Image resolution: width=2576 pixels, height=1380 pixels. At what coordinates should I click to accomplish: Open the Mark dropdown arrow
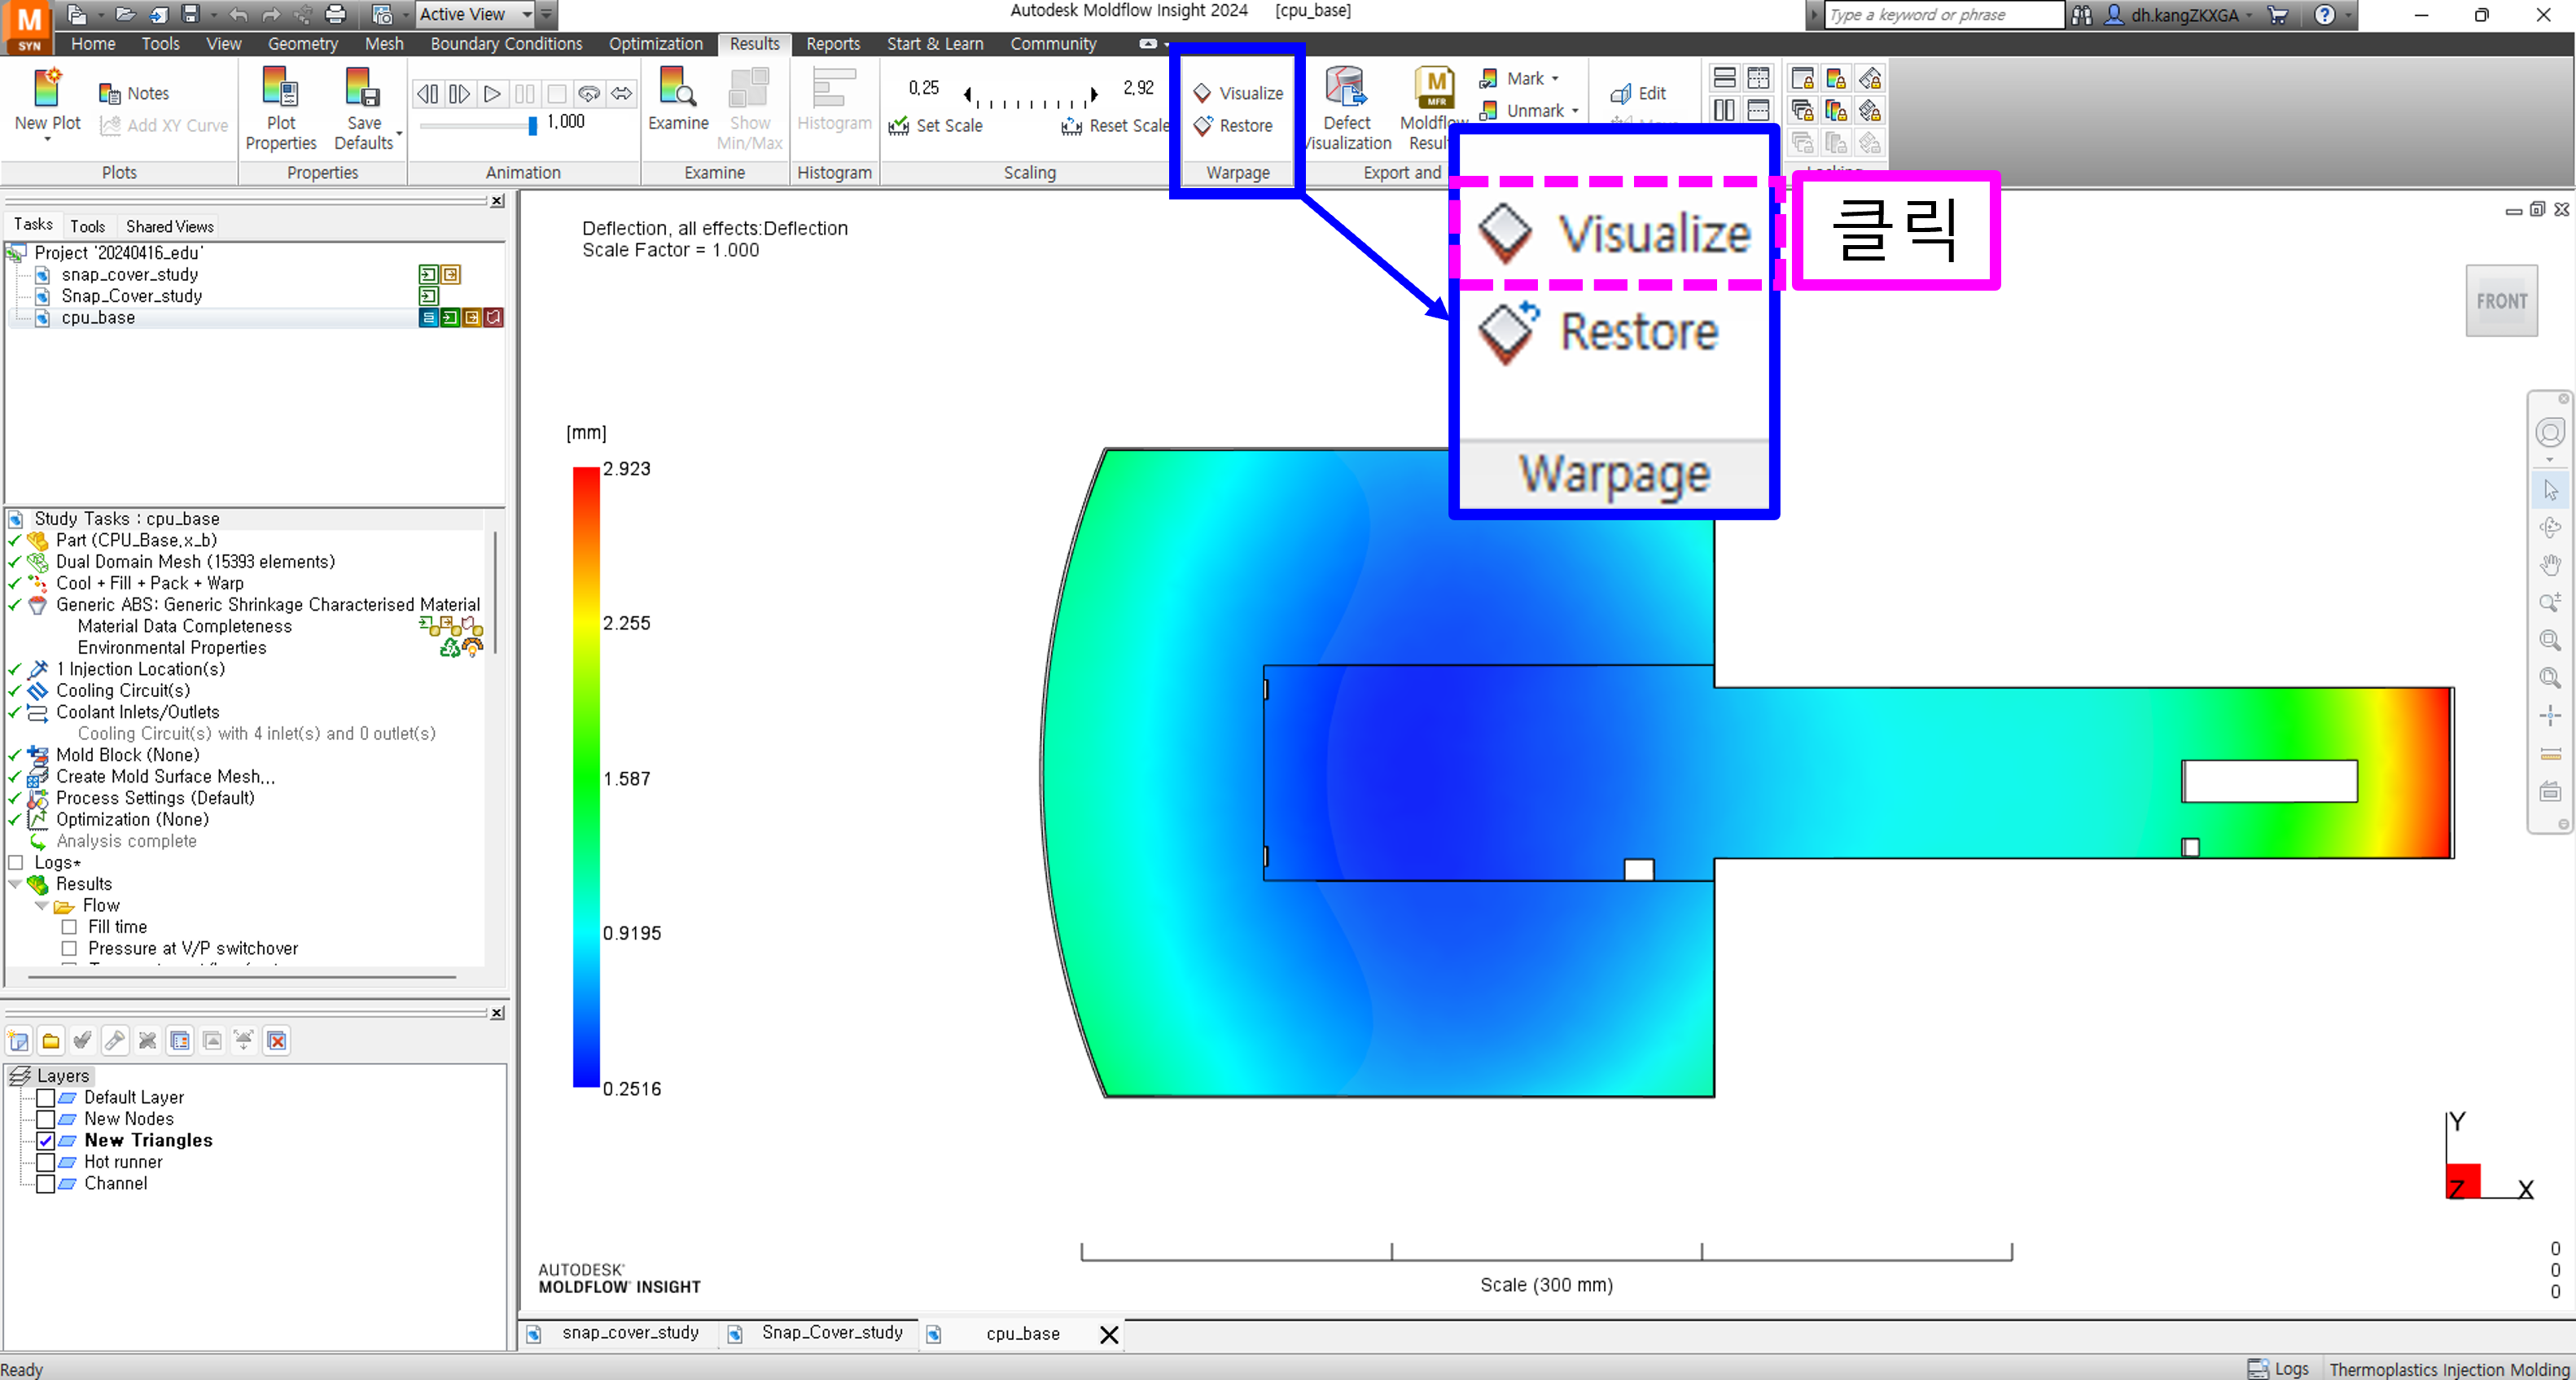pos(1555,79)
